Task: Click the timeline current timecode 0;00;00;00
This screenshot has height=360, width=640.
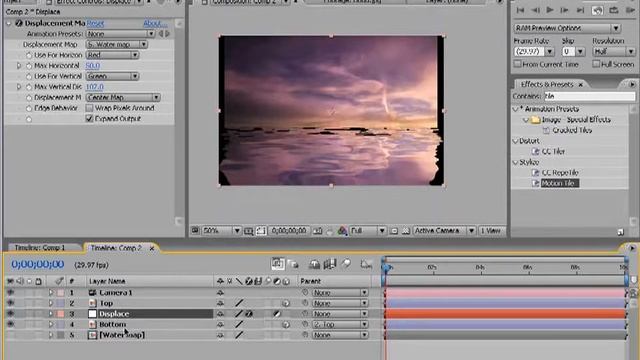Action: [38, 264]
